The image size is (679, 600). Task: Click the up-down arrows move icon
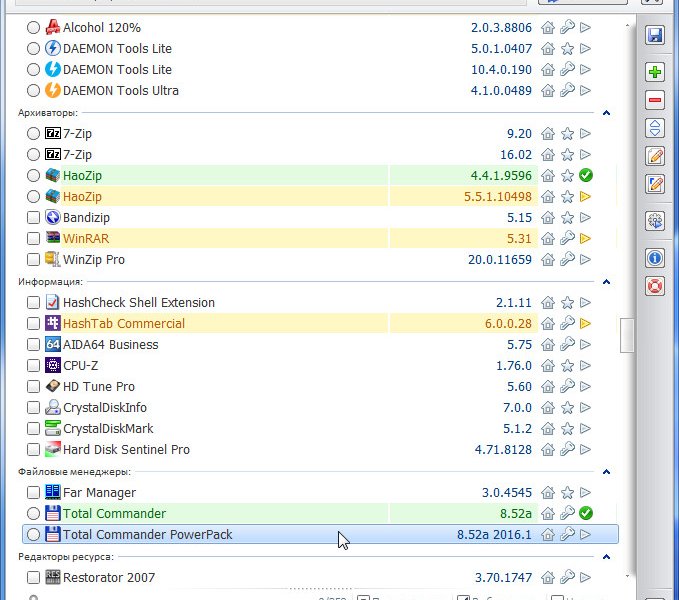(655, 128)
